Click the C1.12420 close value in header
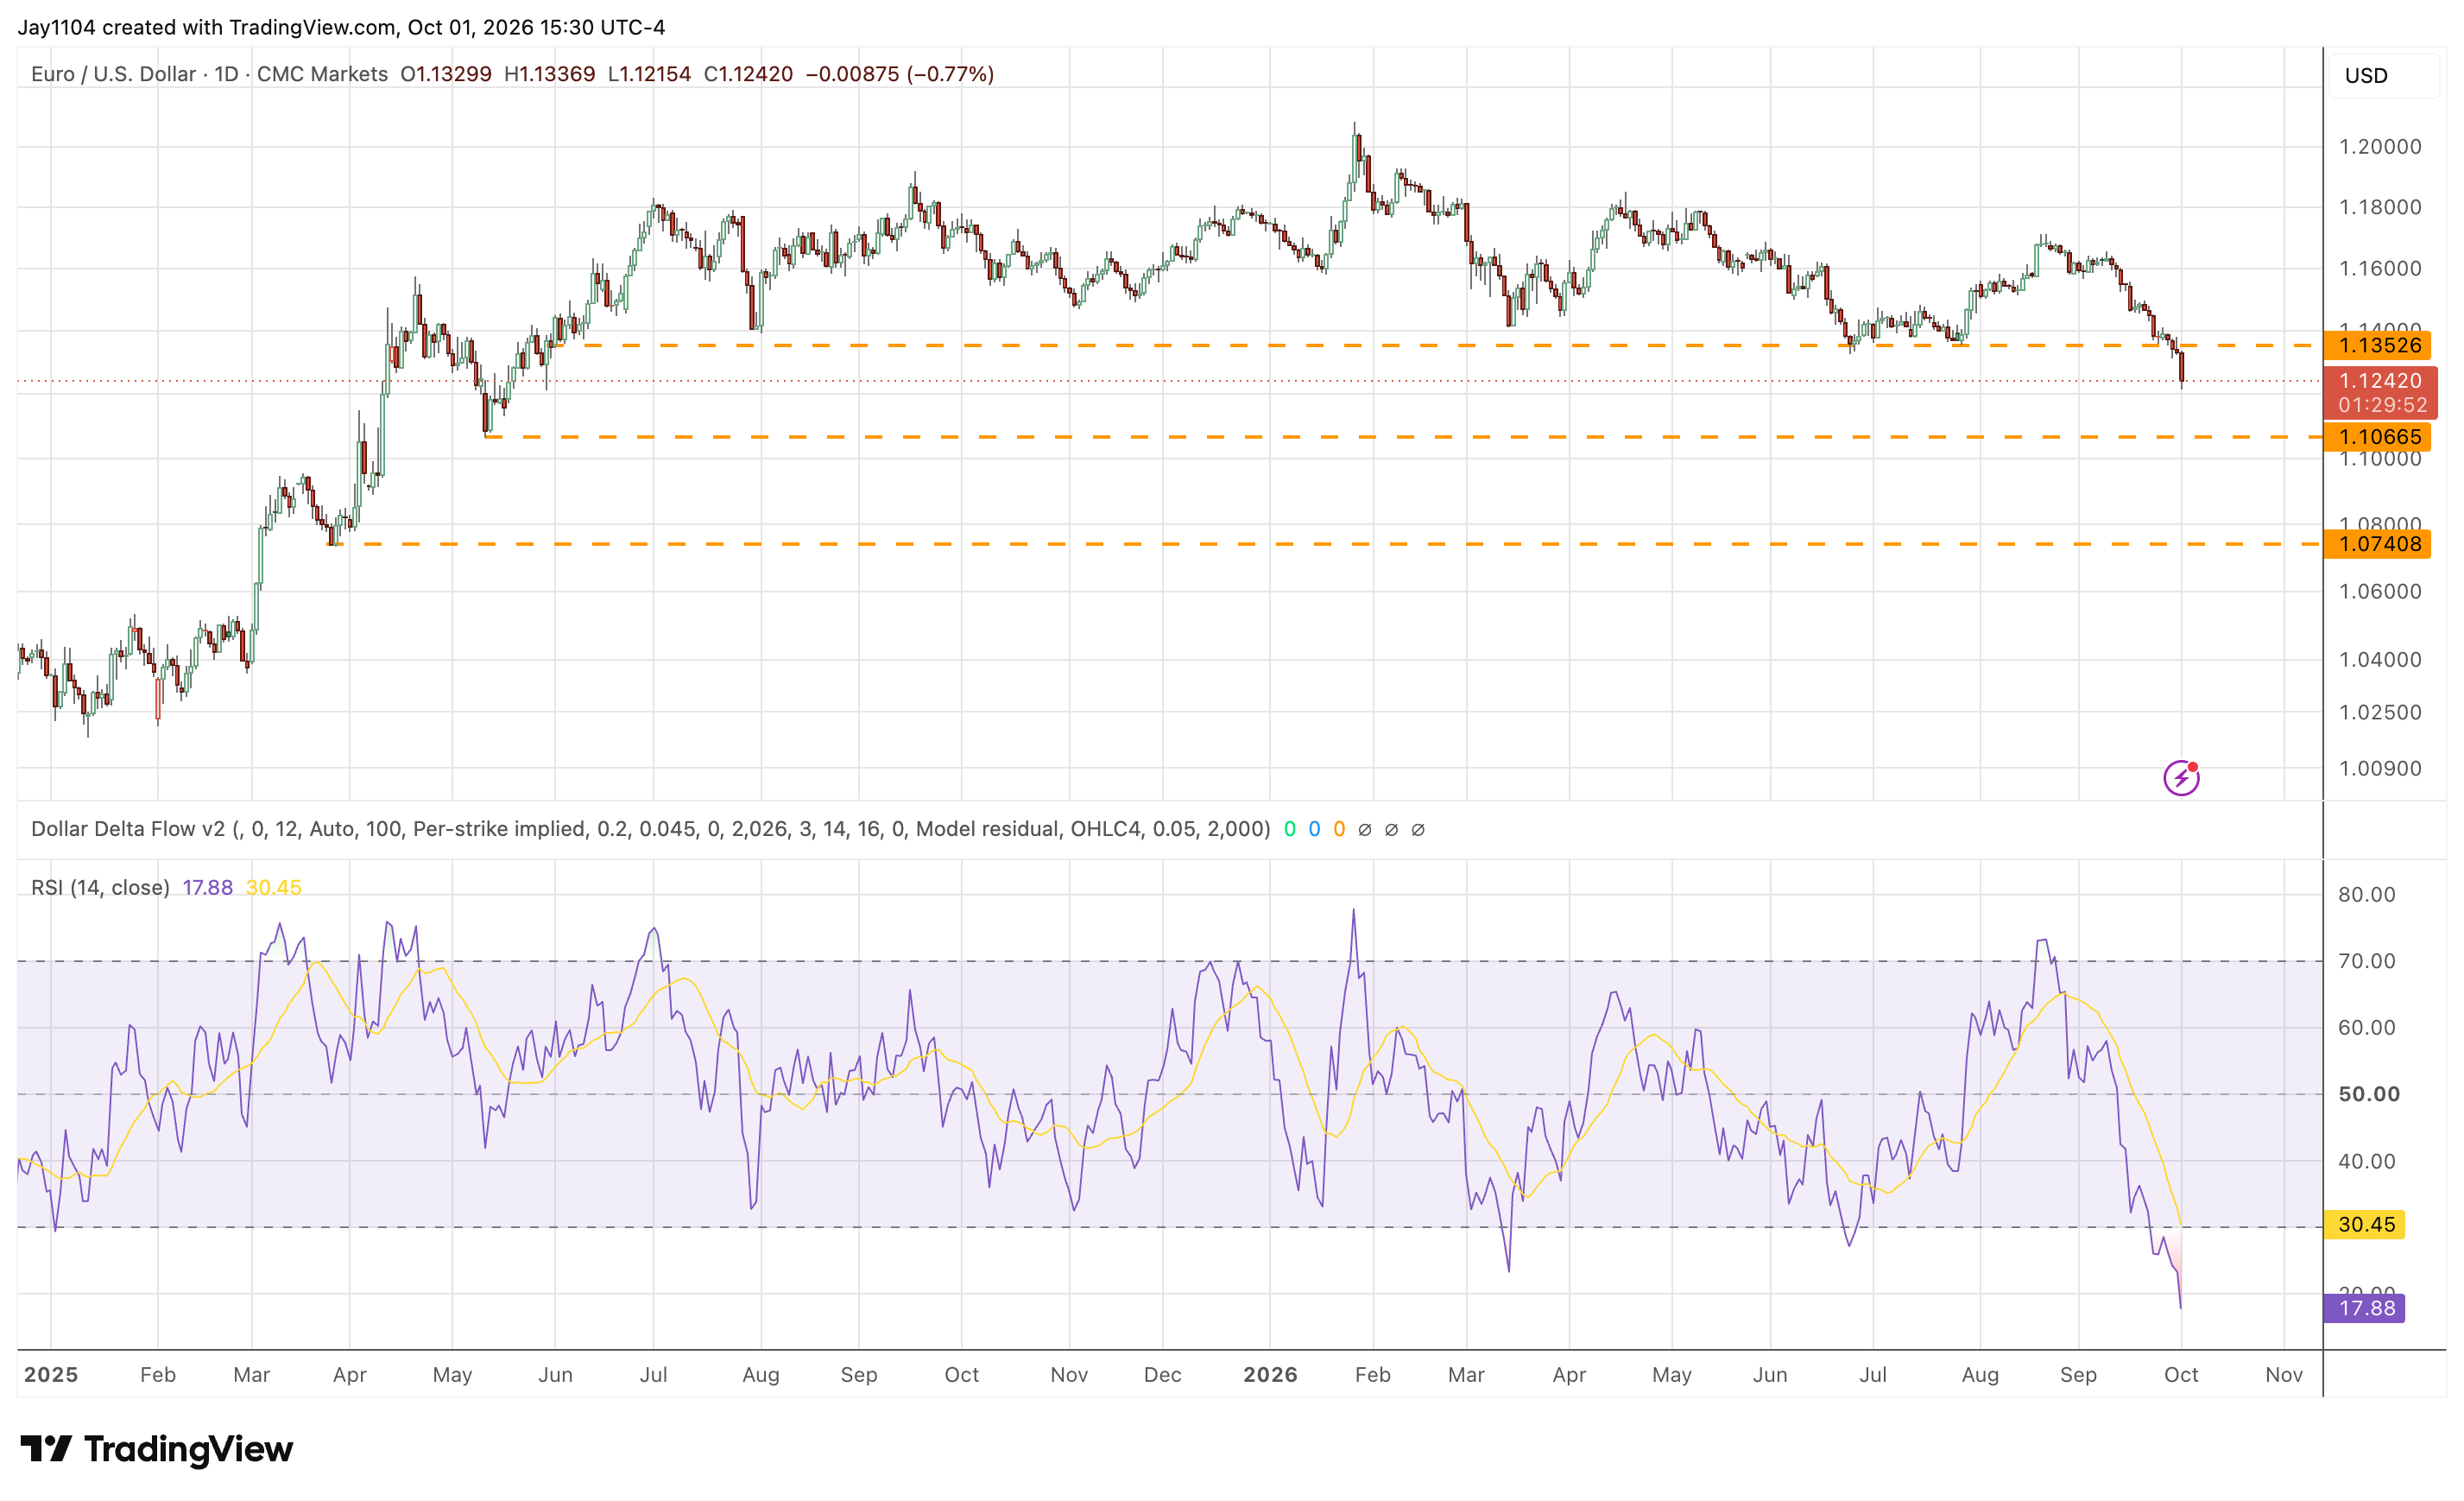Image resolution: width=2464 pixels, height=1501 pixels. point(748,74)
